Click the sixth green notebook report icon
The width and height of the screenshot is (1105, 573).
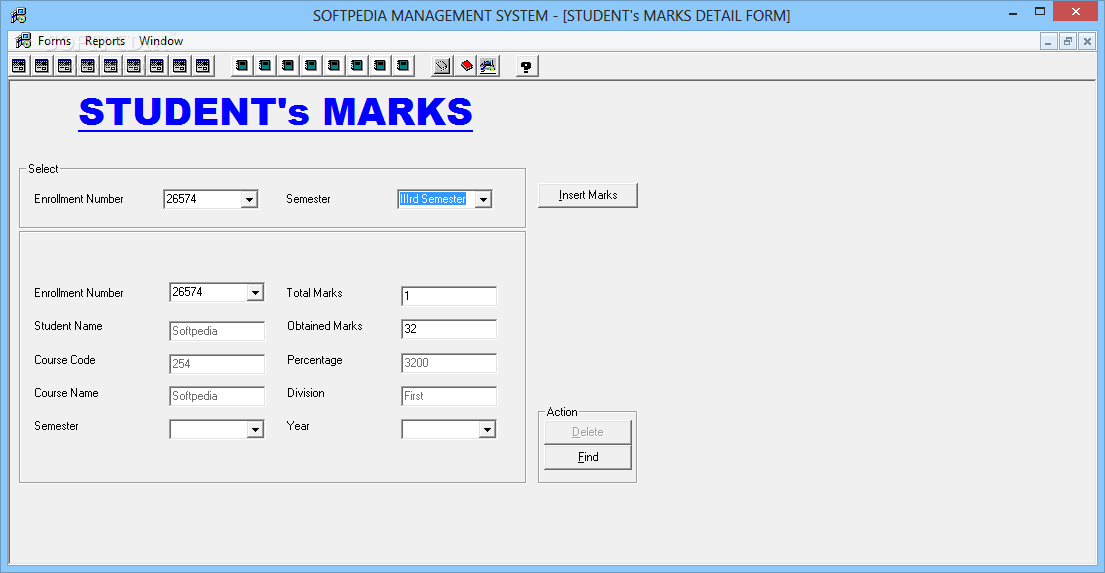point(357,66)
